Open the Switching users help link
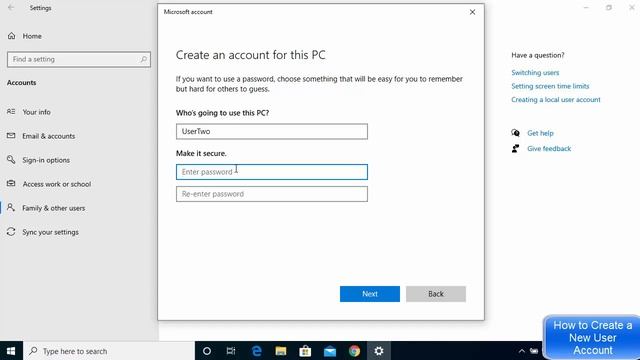Image resolution: width=640 pixels, height=360 pixels. (x=535, y=73)
